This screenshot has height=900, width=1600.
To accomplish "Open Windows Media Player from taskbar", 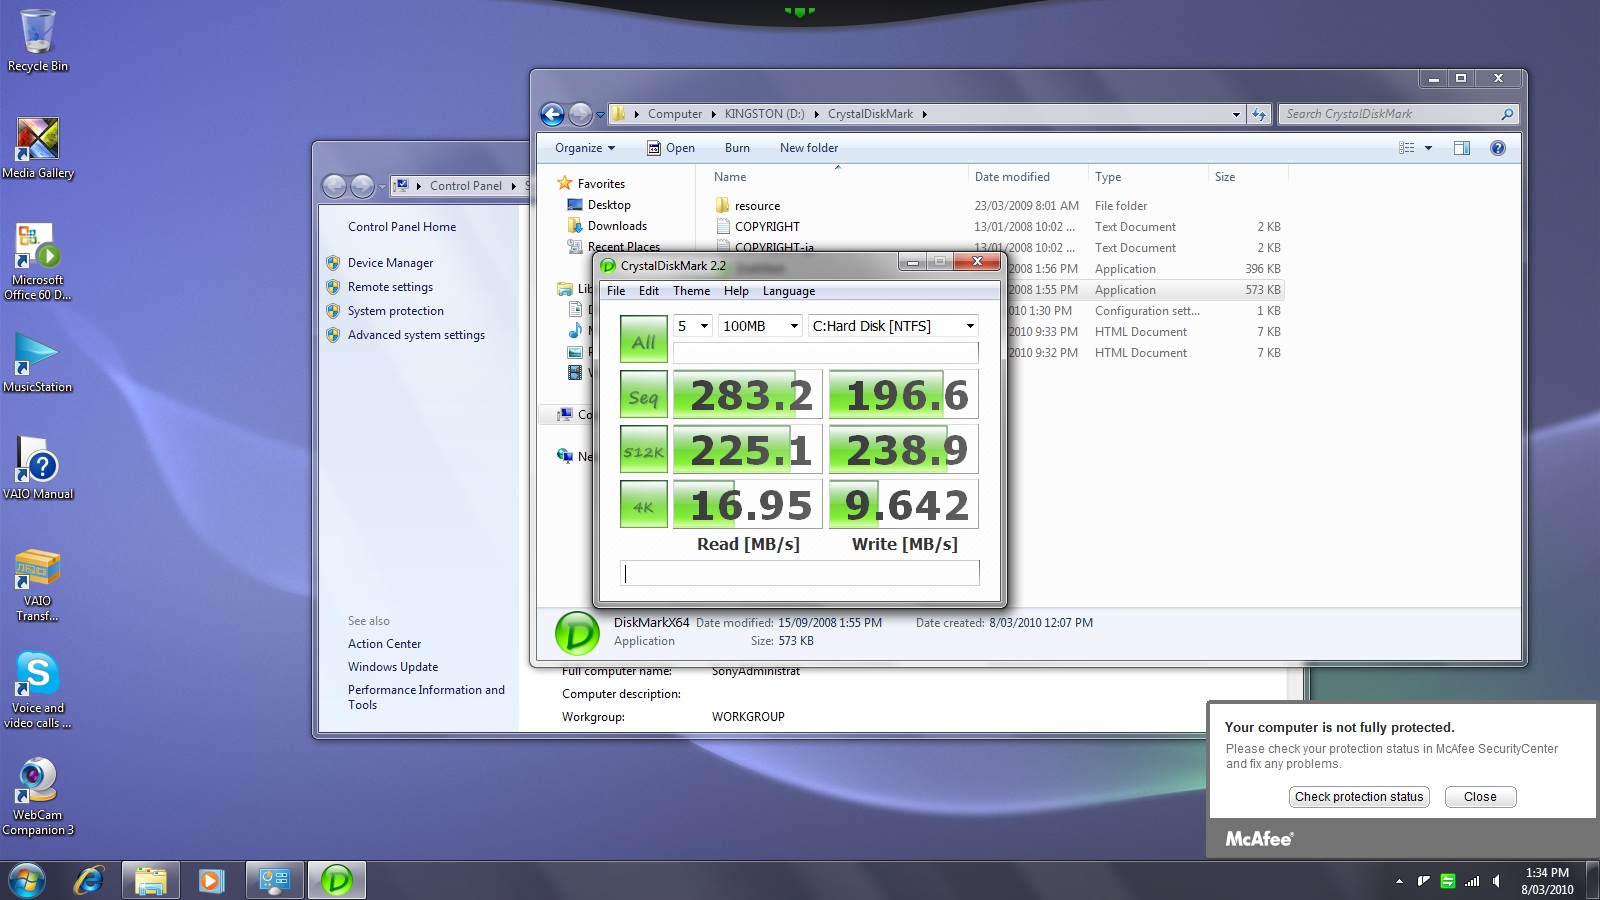I will (x=210, y=880).
